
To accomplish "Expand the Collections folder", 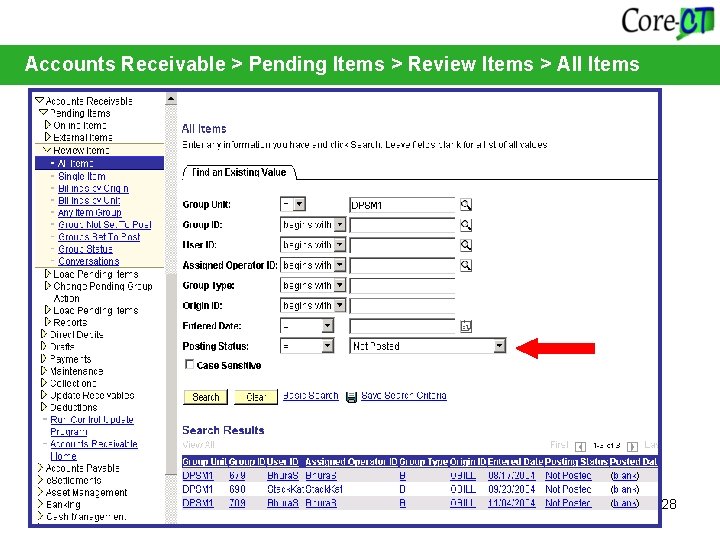I will coord(44,382).
